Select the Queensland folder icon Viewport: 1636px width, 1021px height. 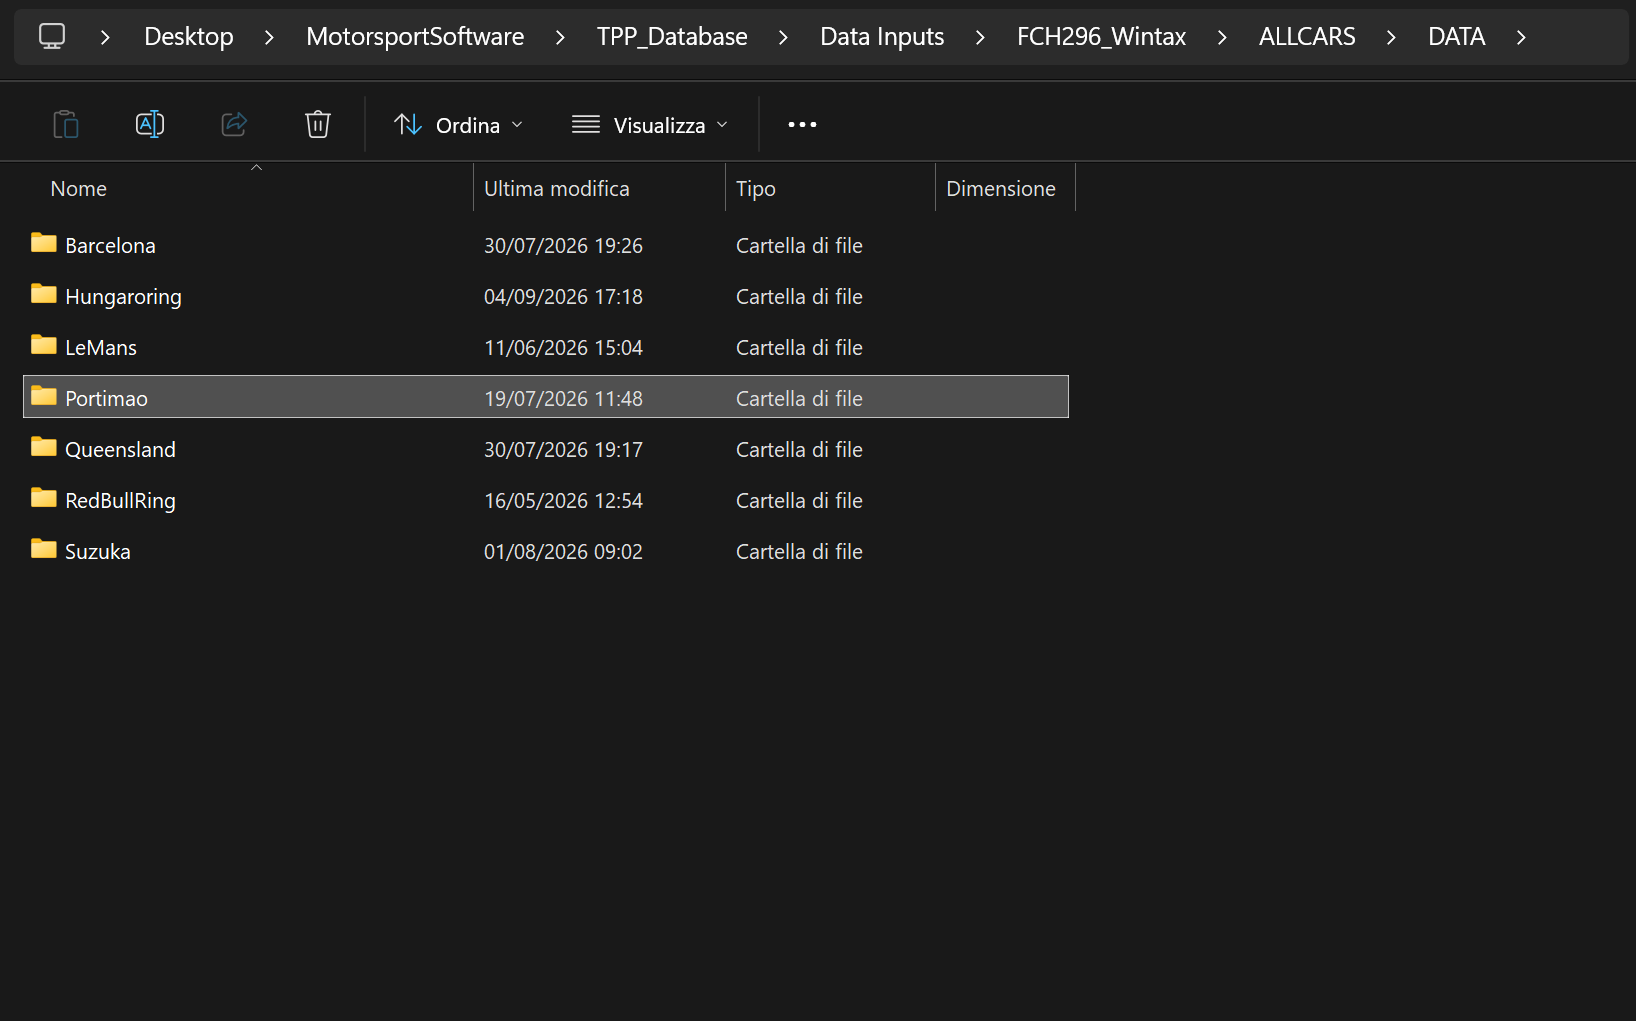44,447
